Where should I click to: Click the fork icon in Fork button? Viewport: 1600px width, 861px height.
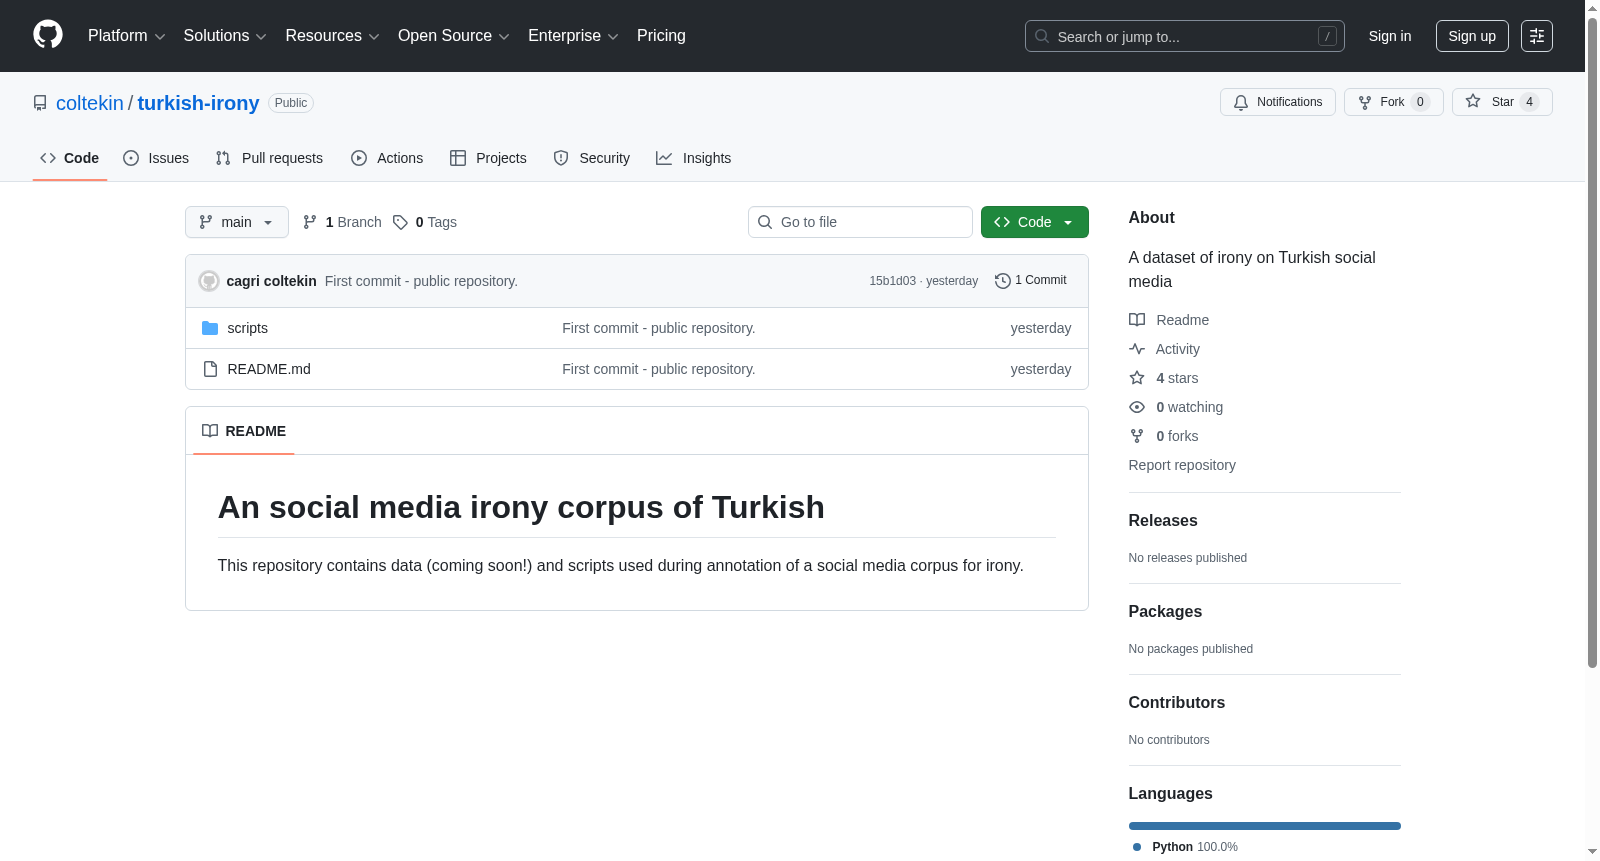pos(1365,102)
